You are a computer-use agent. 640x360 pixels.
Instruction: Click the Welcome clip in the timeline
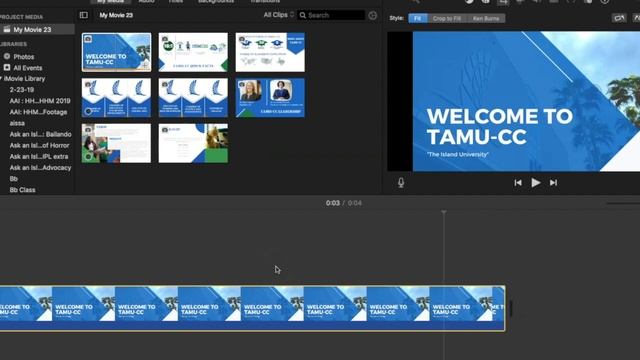point(252,308)
